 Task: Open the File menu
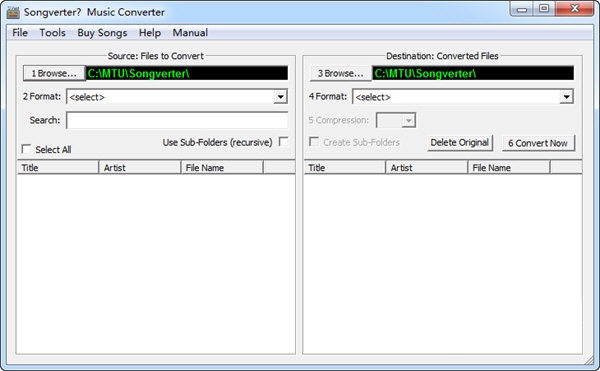(20, 33)
